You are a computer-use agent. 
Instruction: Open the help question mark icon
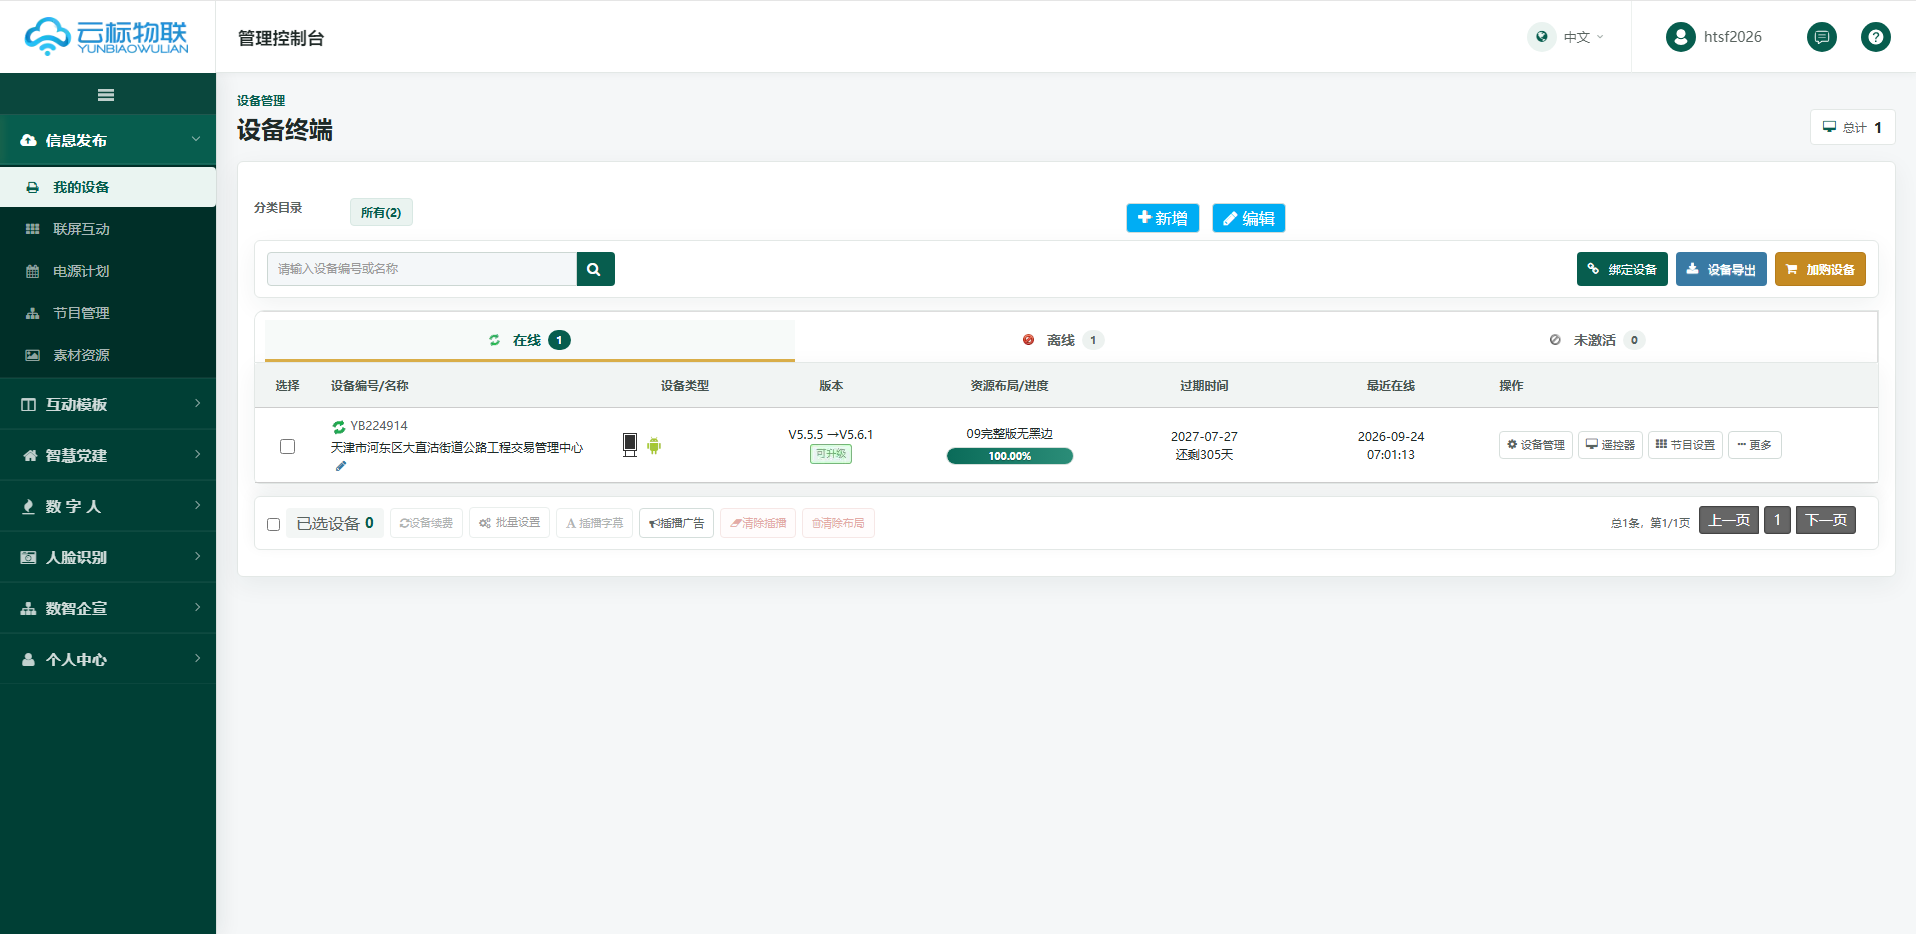(1876, 37)
